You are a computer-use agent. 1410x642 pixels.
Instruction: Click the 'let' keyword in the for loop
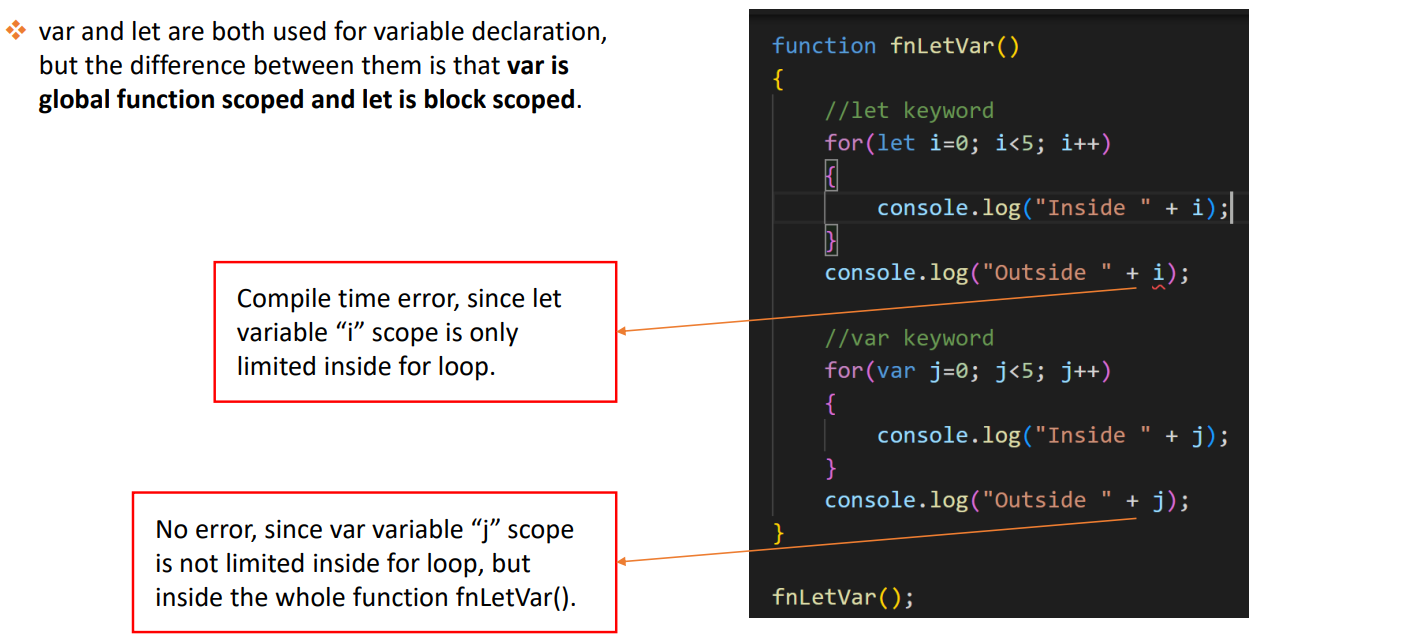coord(895,143)
